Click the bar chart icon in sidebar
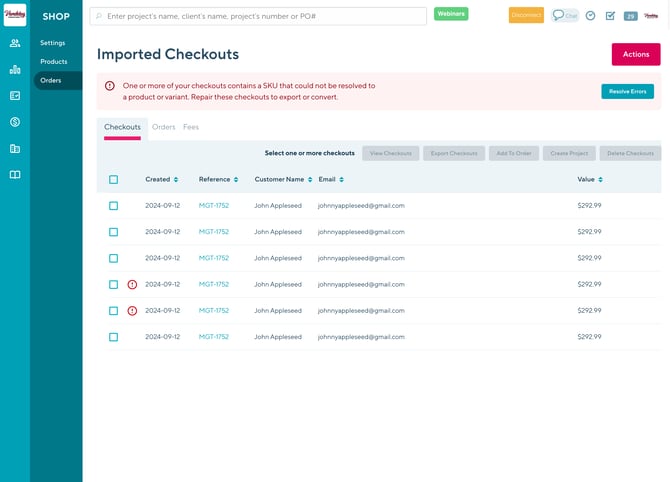 click(15, 70)
